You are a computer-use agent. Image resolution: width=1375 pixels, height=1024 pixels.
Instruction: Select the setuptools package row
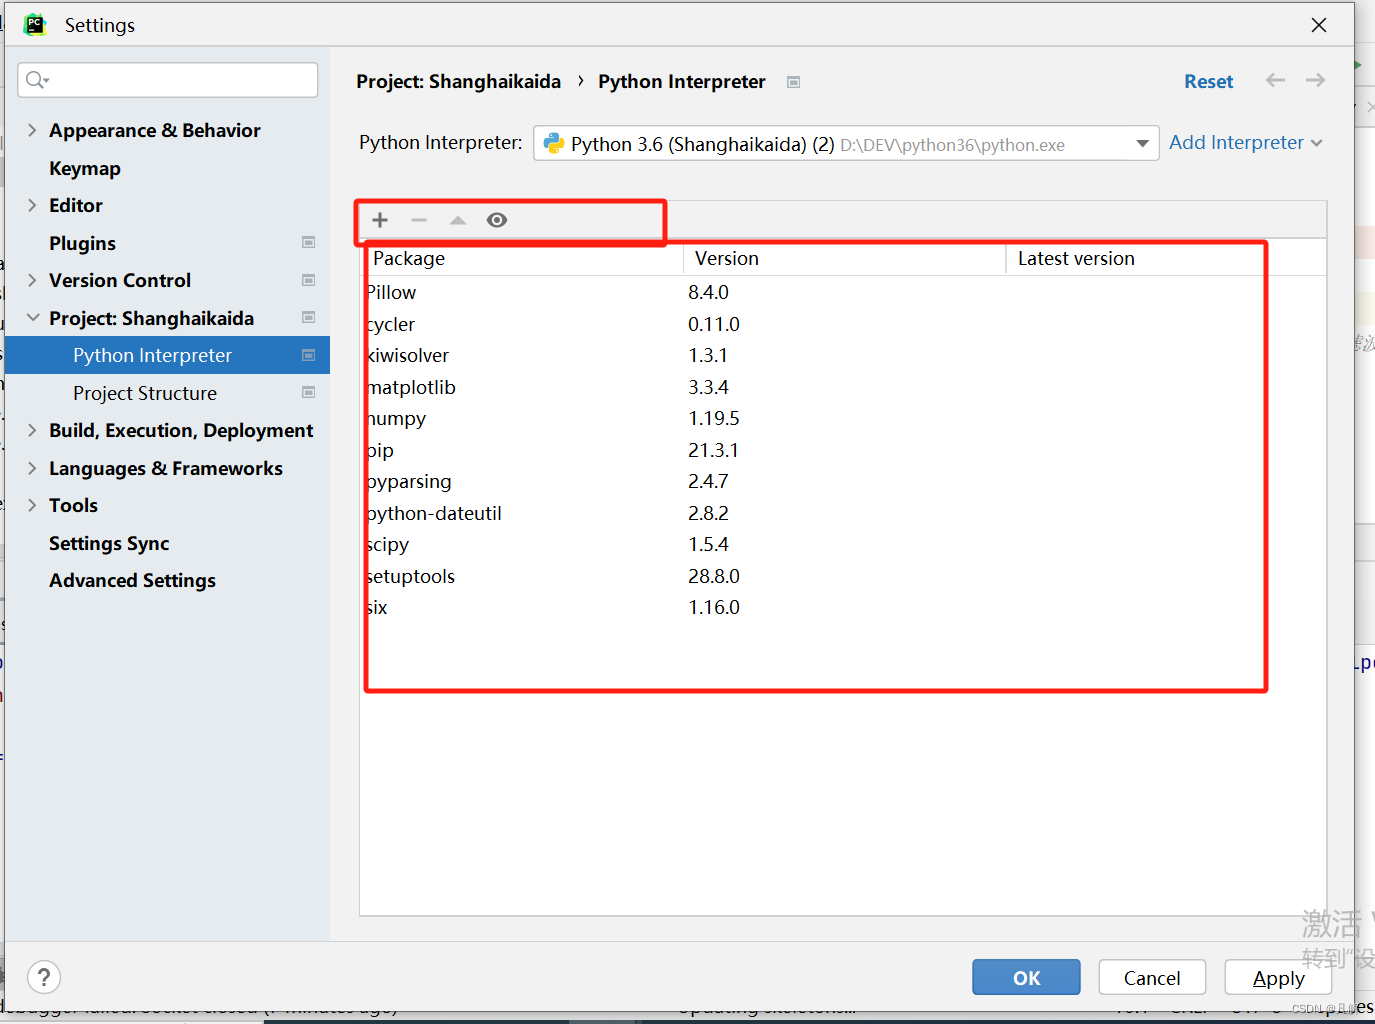point(843,576)
